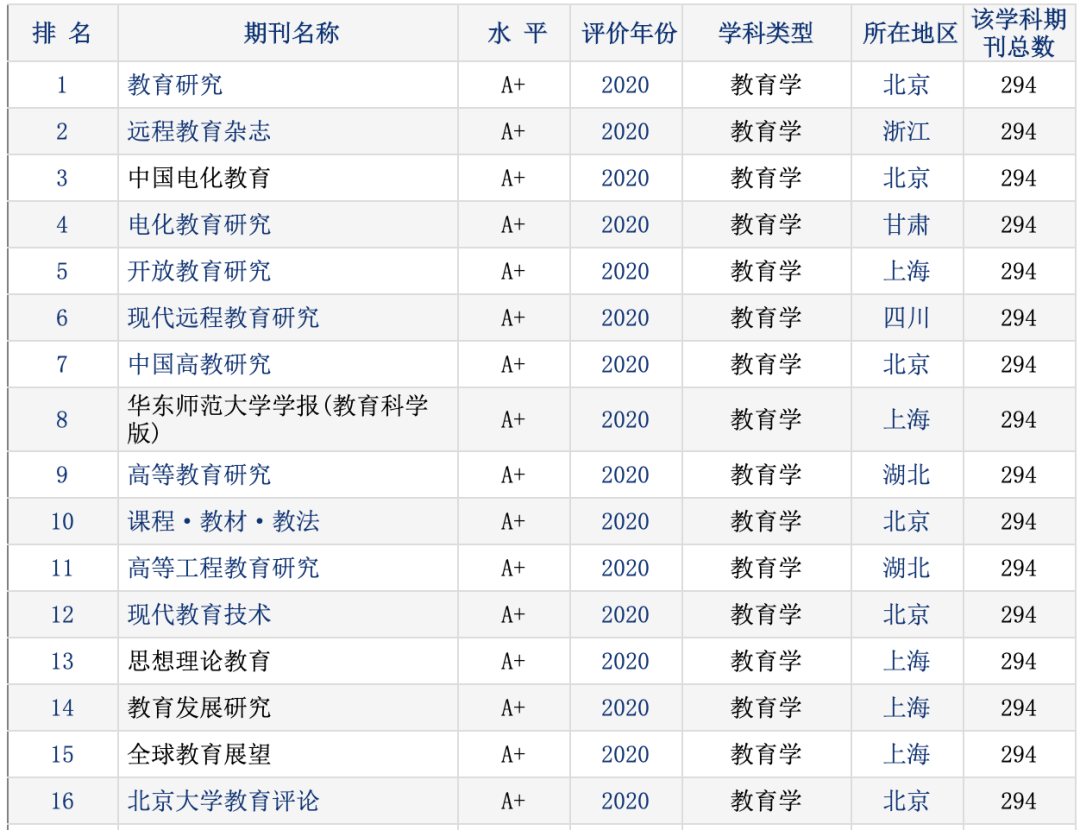The height and width of the screenshot is (830, 1080).
Task: Open the 北京 region link for 课程·教材·教法
Action: click(906, 521)
